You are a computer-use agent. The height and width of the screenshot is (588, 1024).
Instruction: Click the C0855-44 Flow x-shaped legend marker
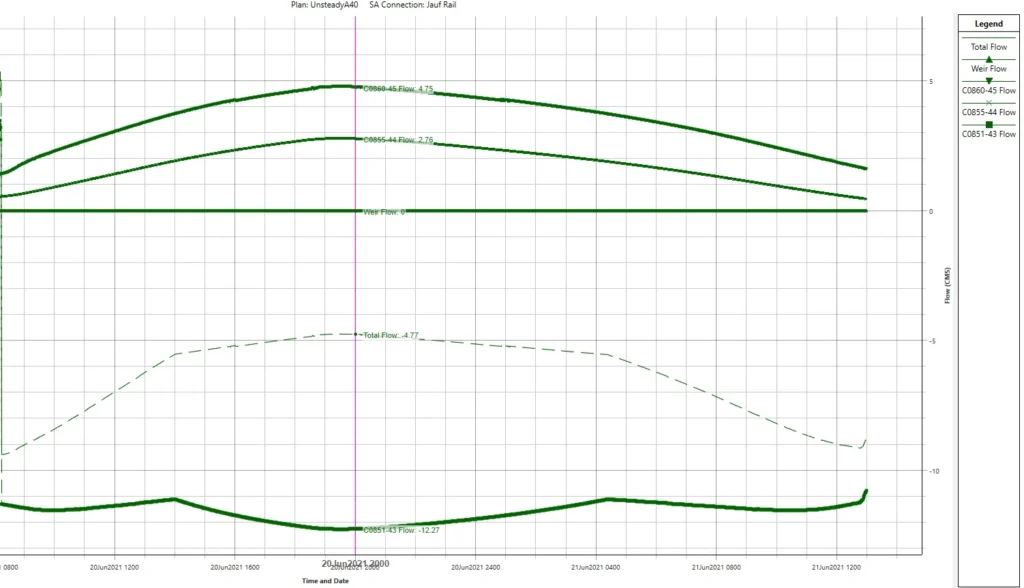click(x=988, y=103)
